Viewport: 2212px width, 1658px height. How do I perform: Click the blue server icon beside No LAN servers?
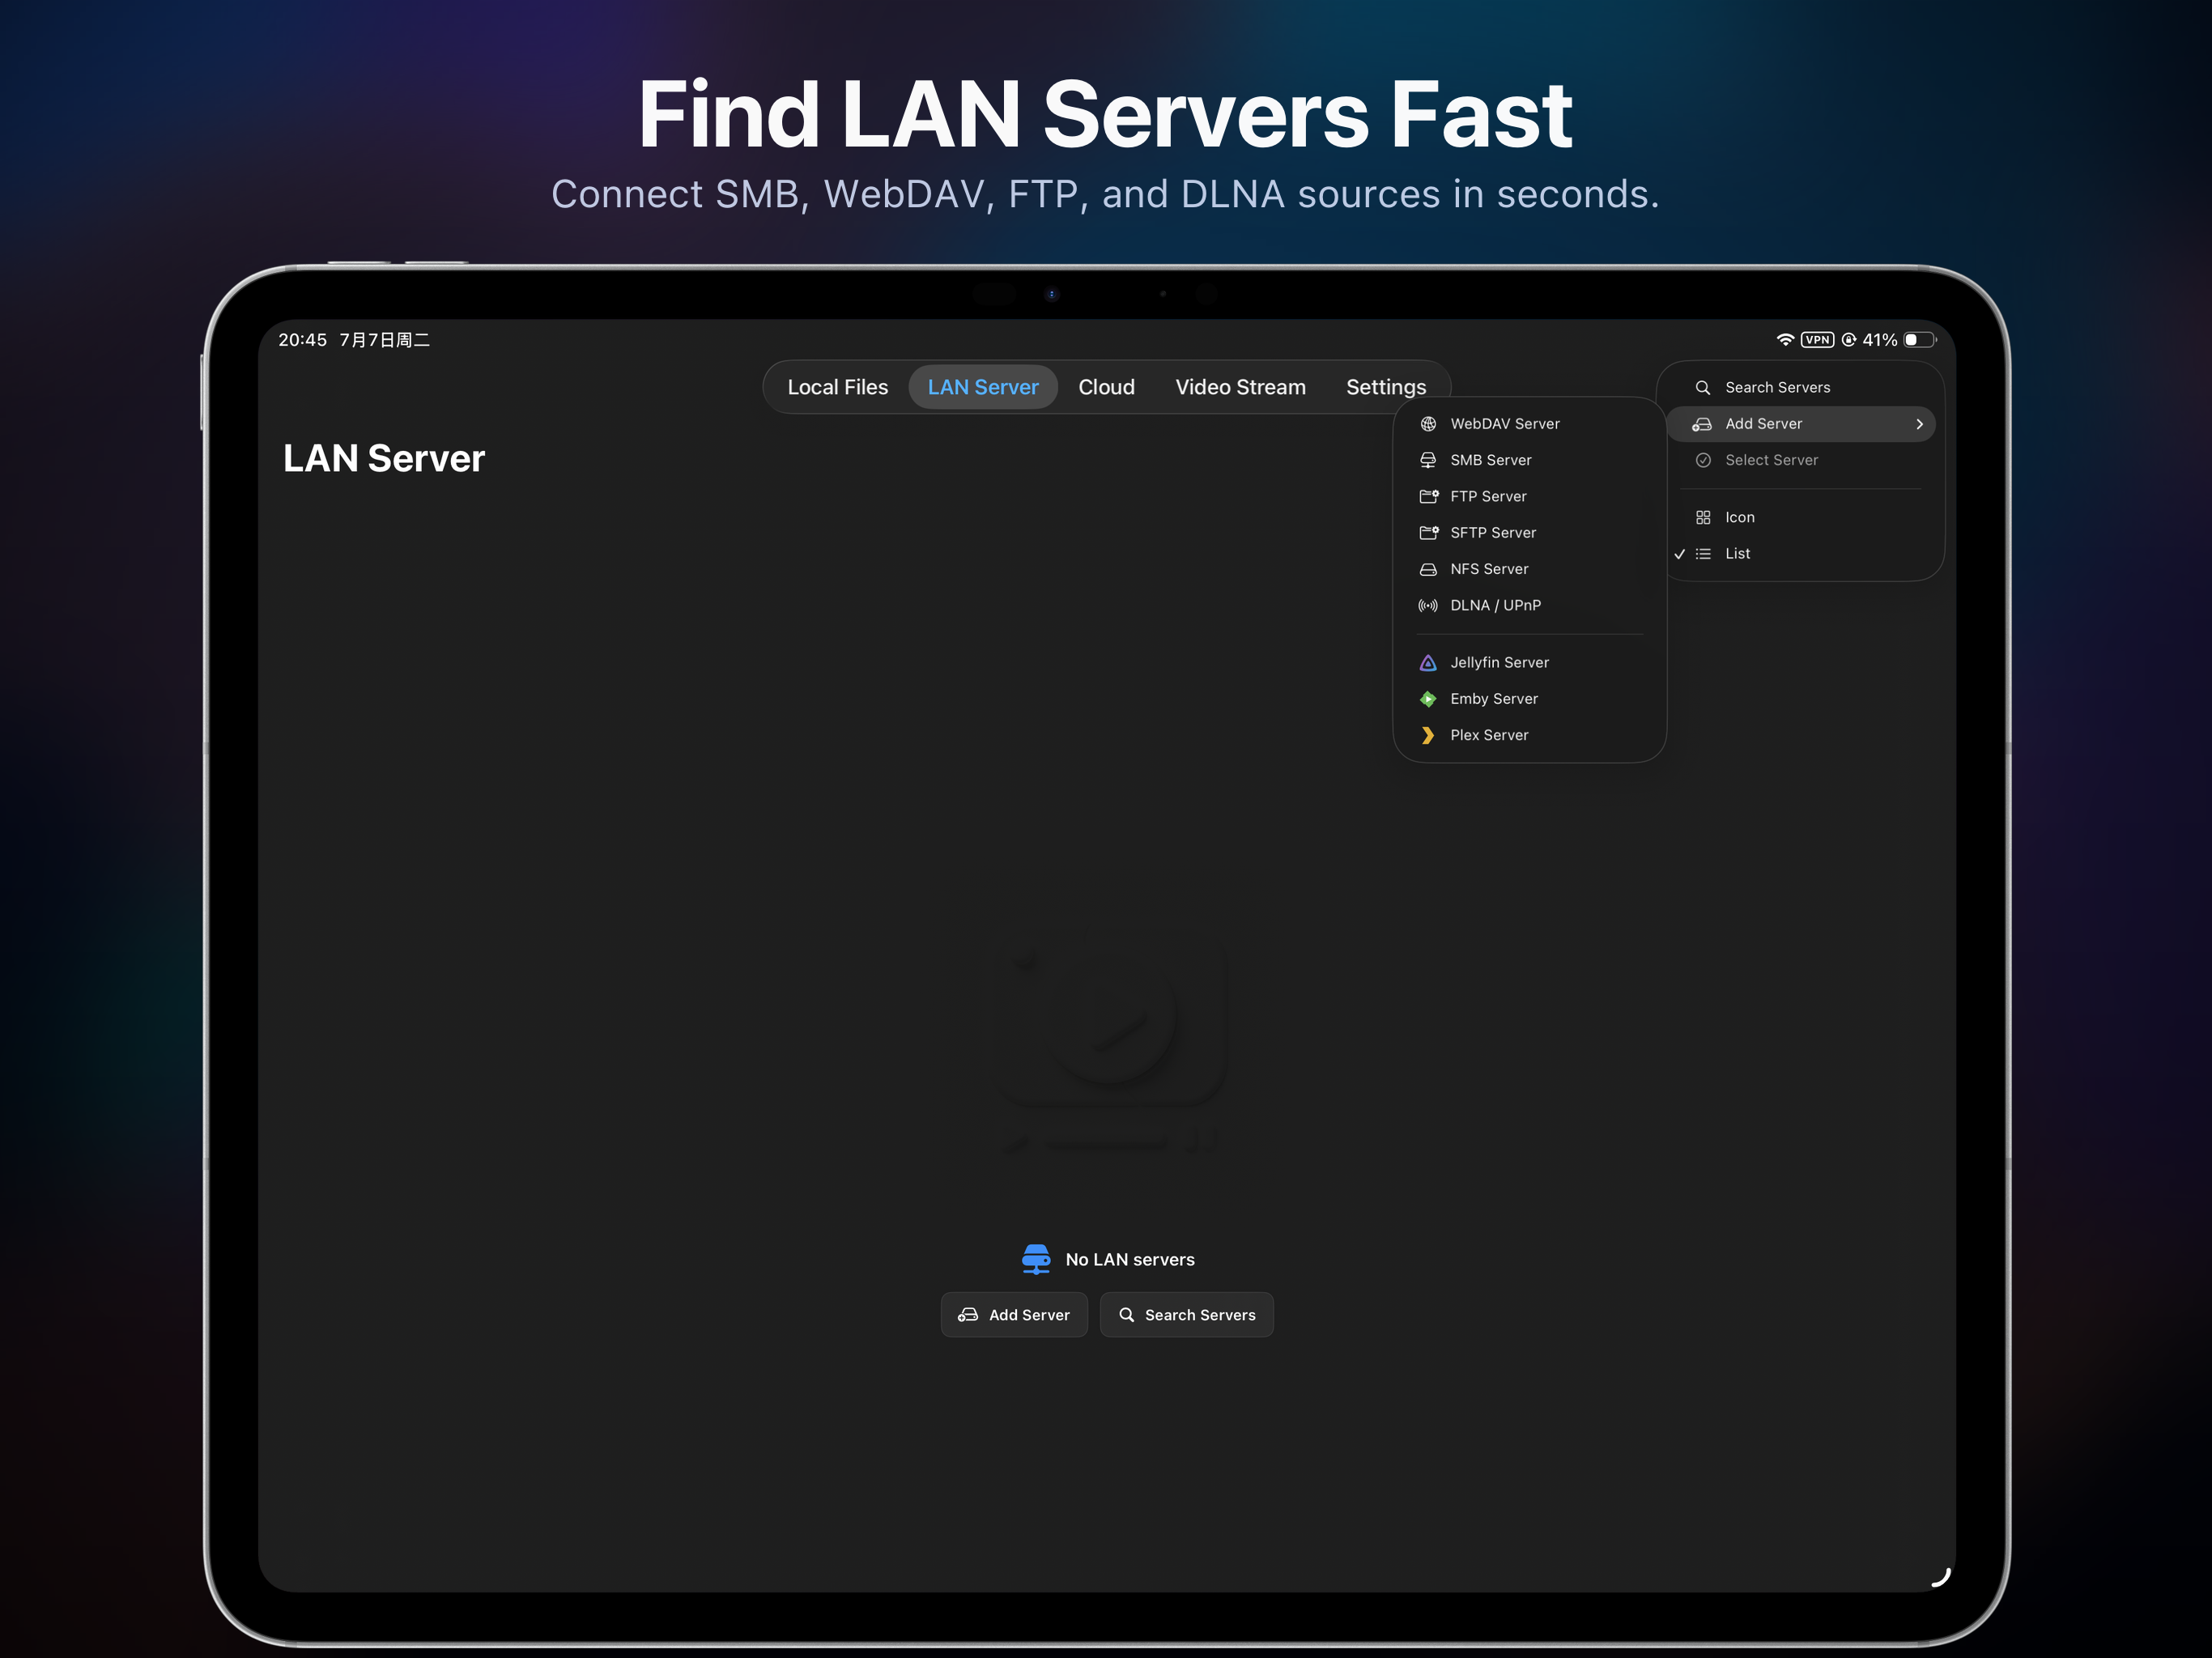1036,1259
